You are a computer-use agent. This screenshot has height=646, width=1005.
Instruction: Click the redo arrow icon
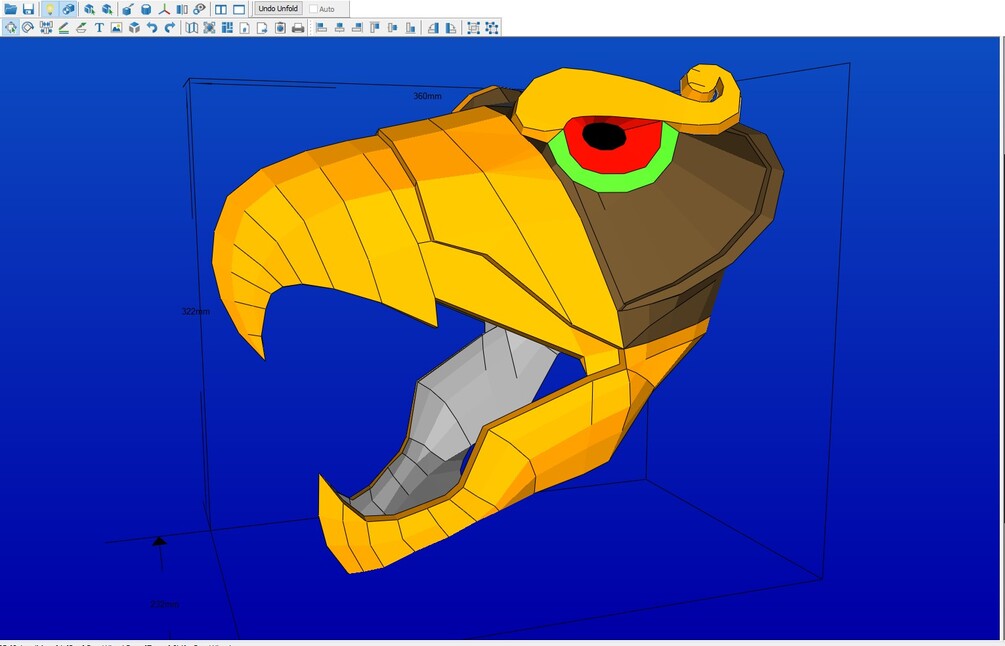click(170, 28)
